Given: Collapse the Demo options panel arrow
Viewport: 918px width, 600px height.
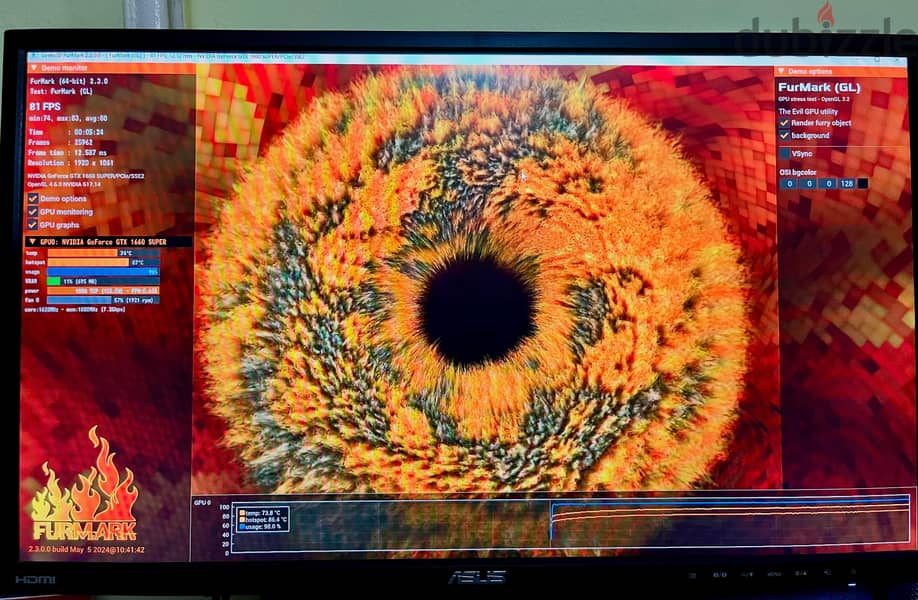Looking at the screenshot, I should click(x=780, y=71).
